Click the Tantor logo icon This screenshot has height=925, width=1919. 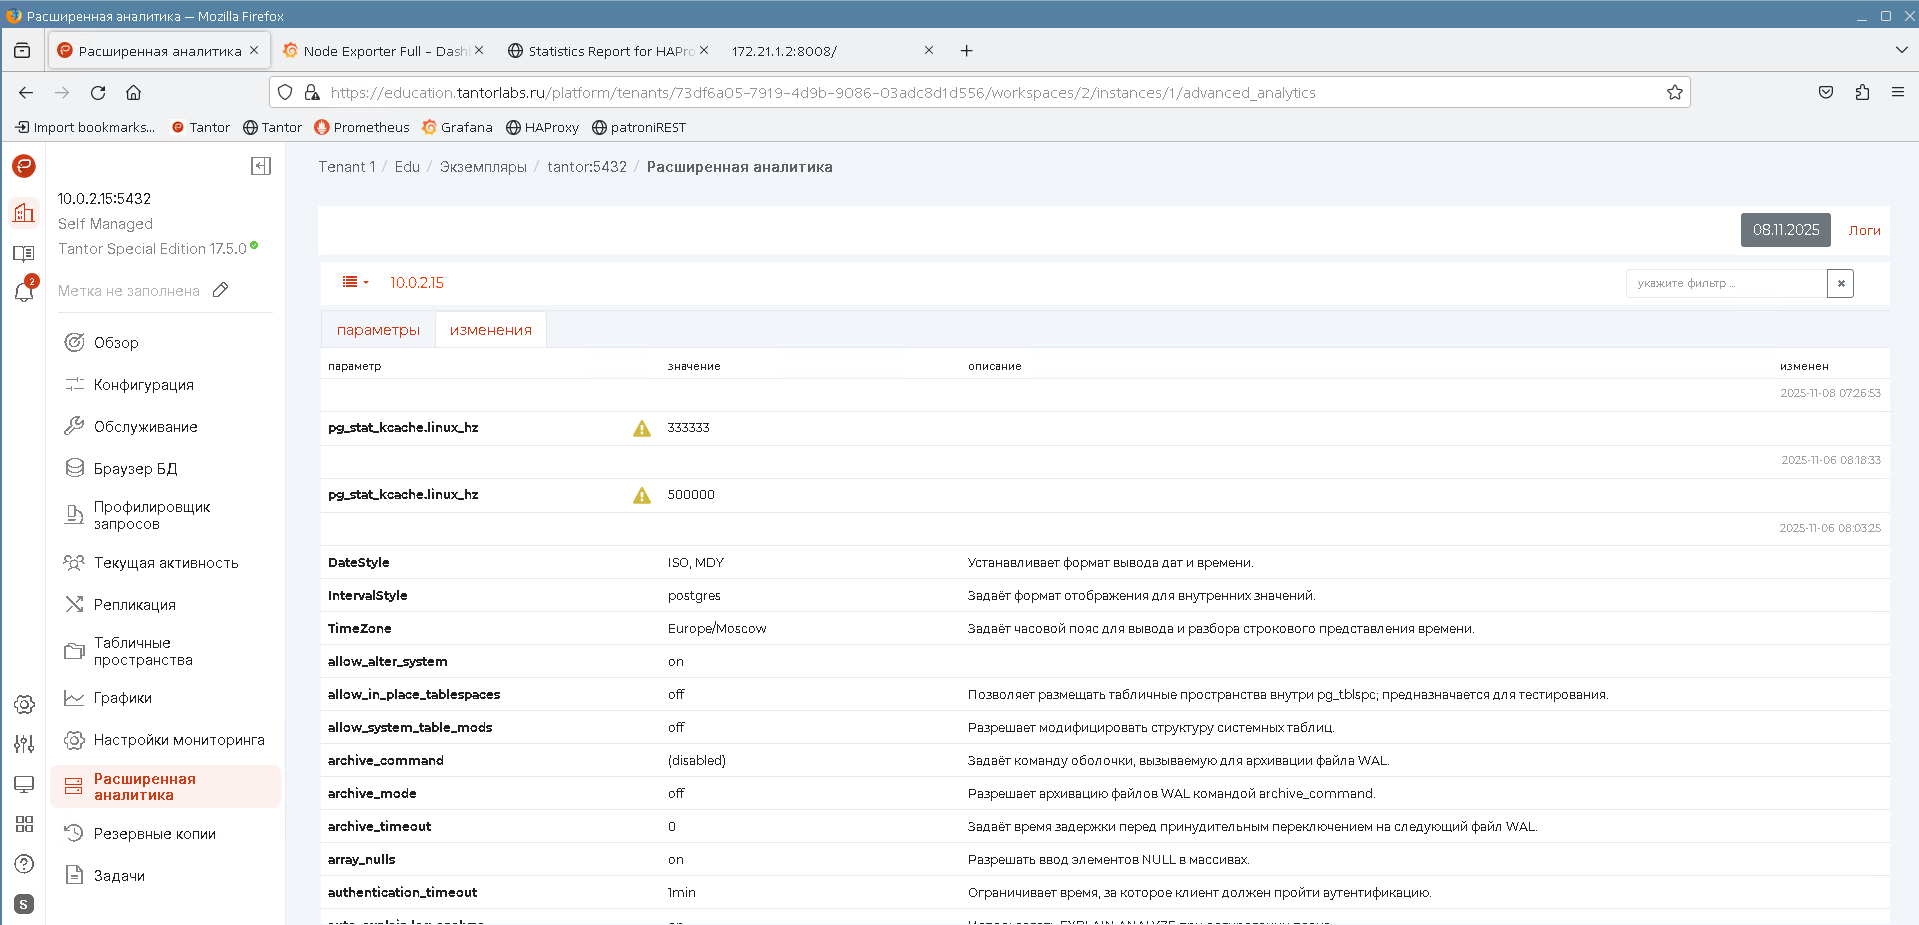pos(24,166)
